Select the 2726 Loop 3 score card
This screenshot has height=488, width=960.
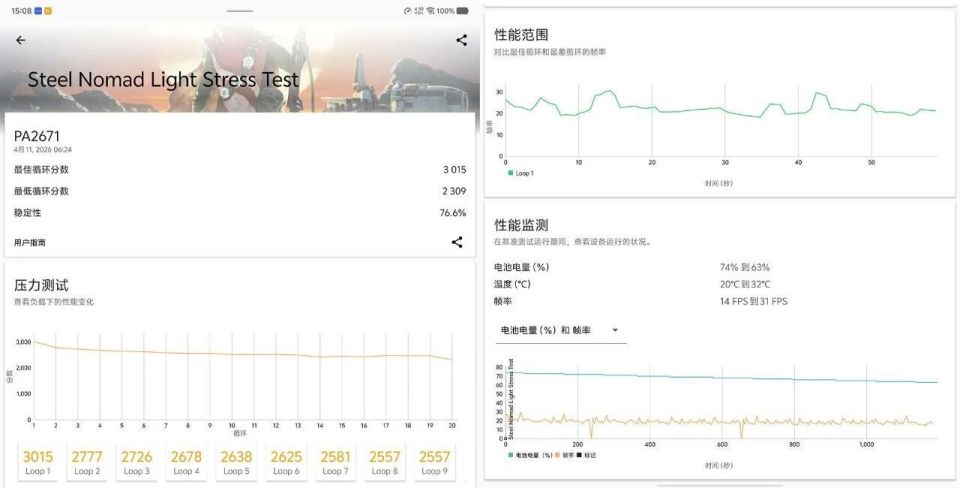(x=136, y=462)
